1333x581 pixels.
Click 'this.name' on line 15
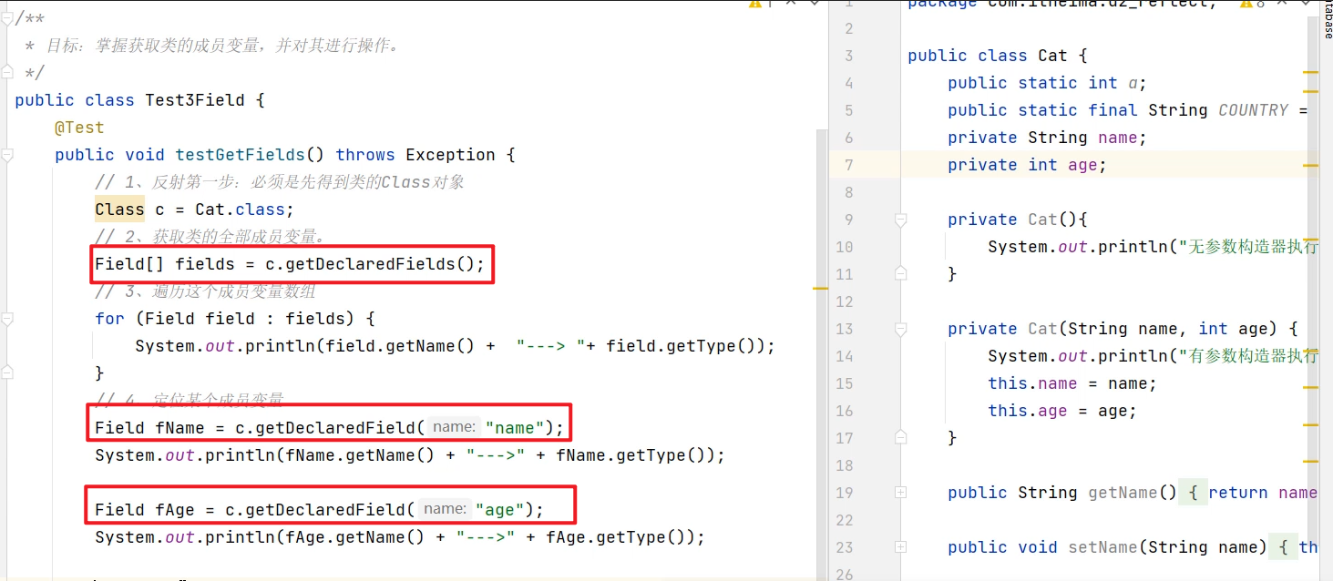tap(1033, 383)
